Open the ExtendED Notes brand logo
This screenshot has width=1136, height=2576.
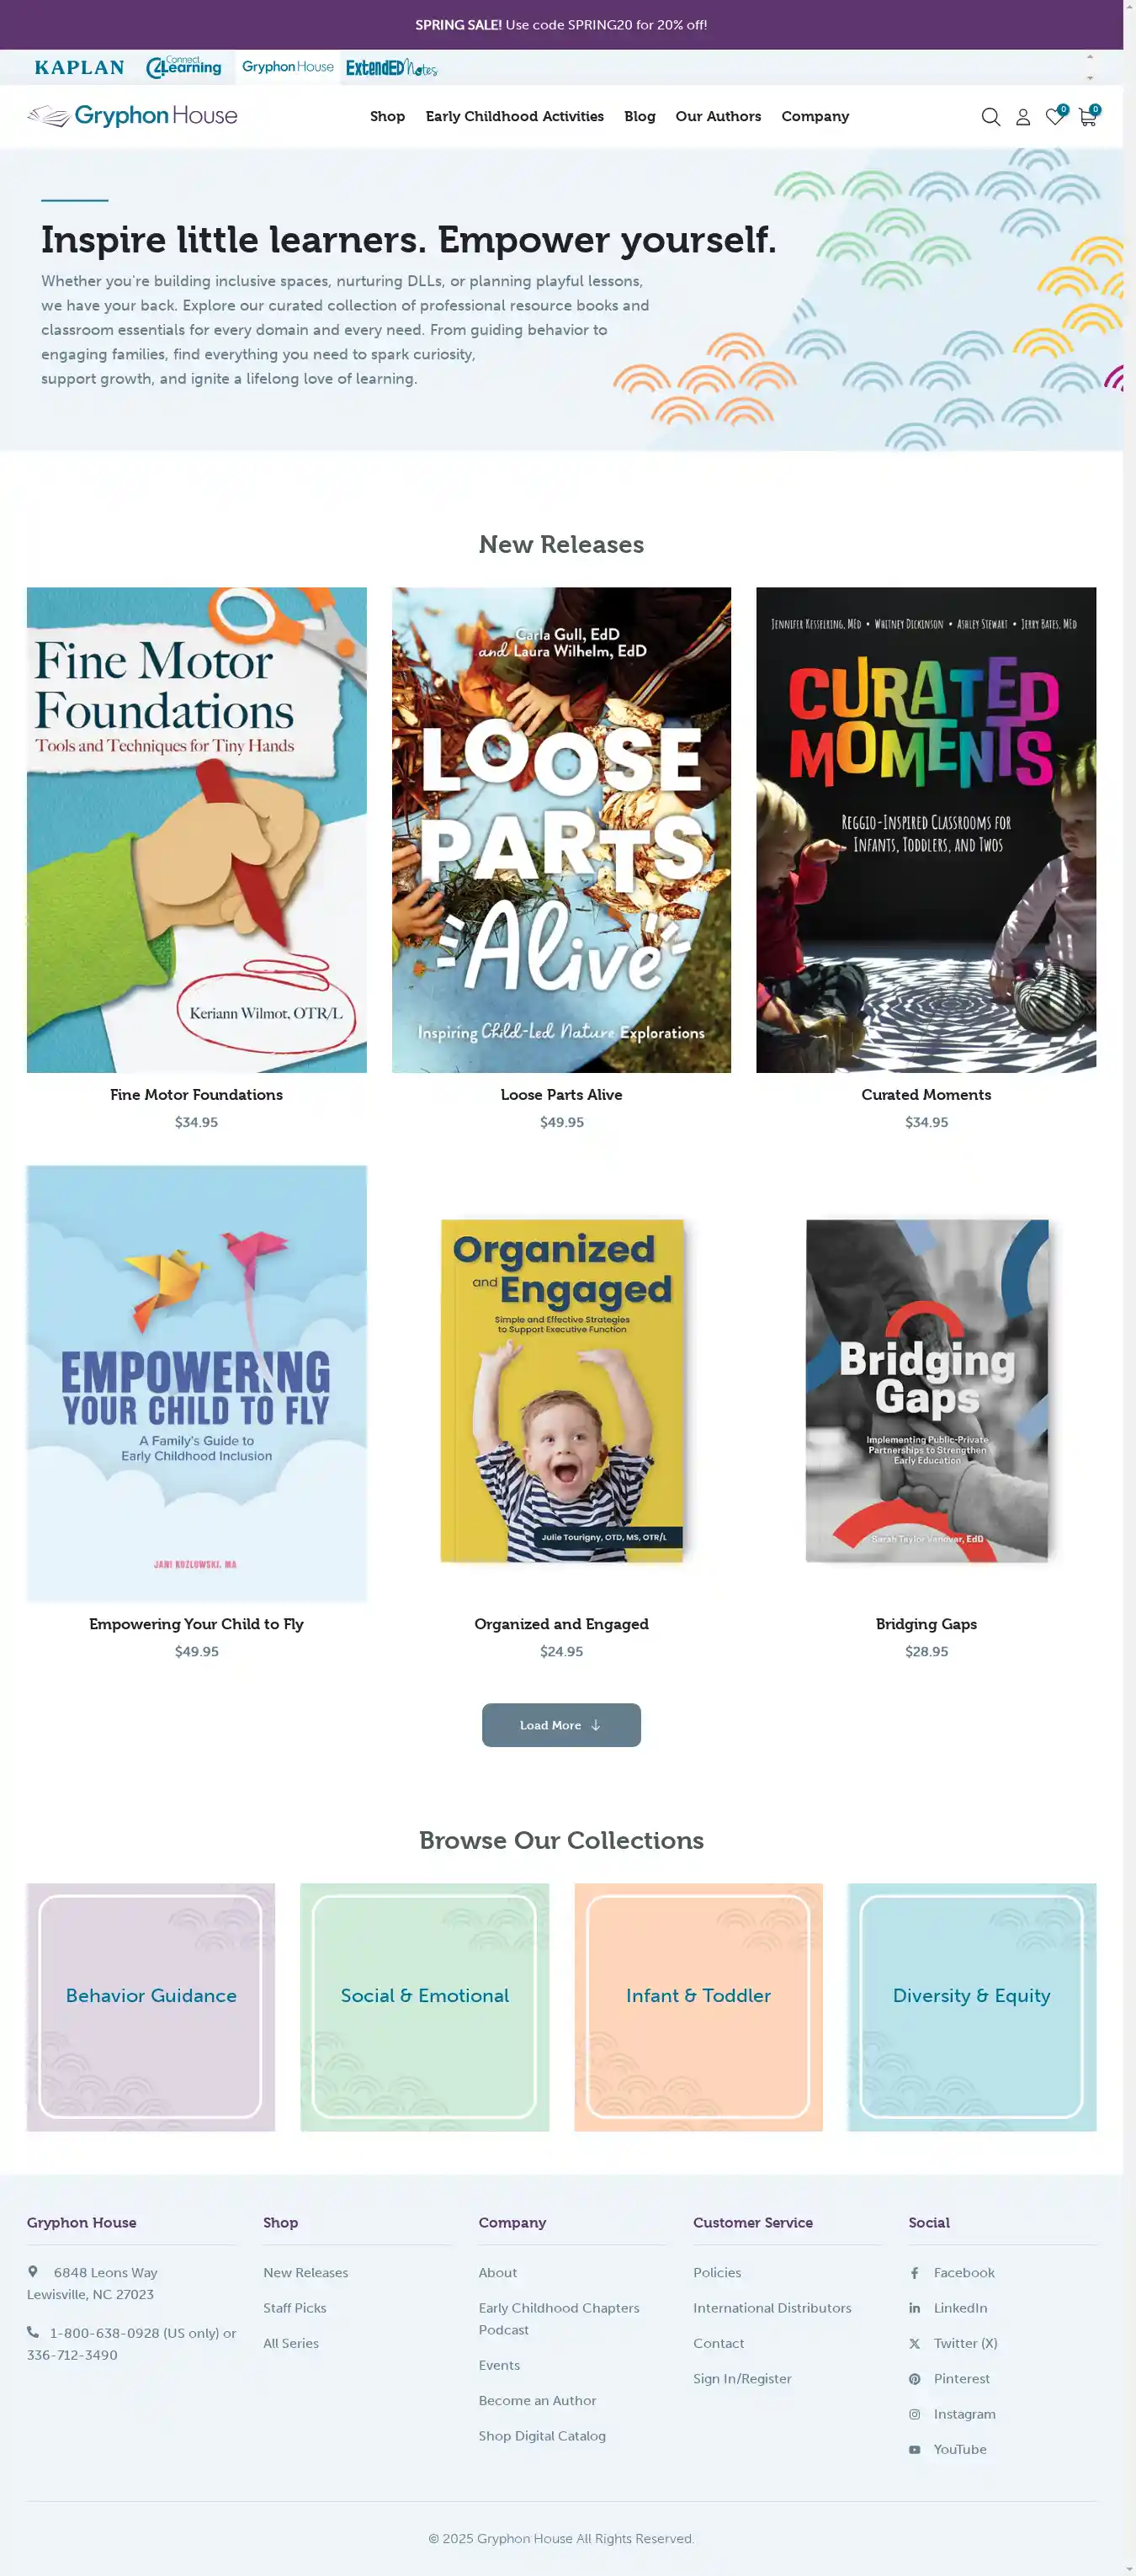(391, 67)
